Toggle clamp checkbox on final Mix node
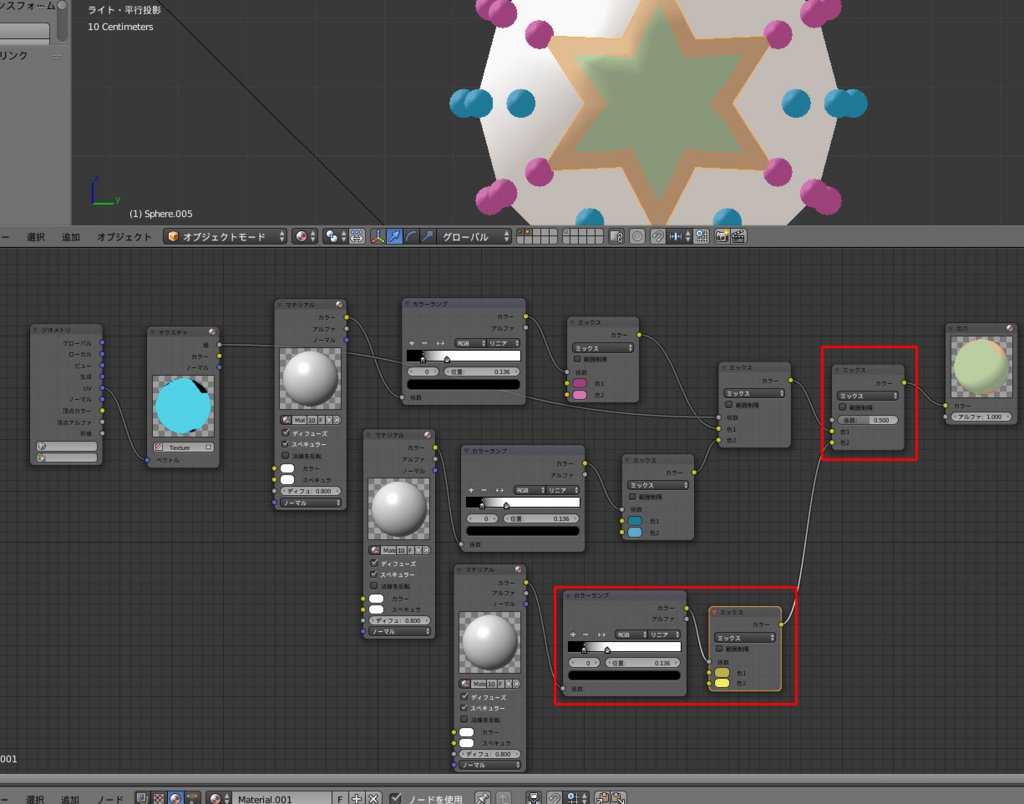1024x804 pixels. [x=842, y=407]
